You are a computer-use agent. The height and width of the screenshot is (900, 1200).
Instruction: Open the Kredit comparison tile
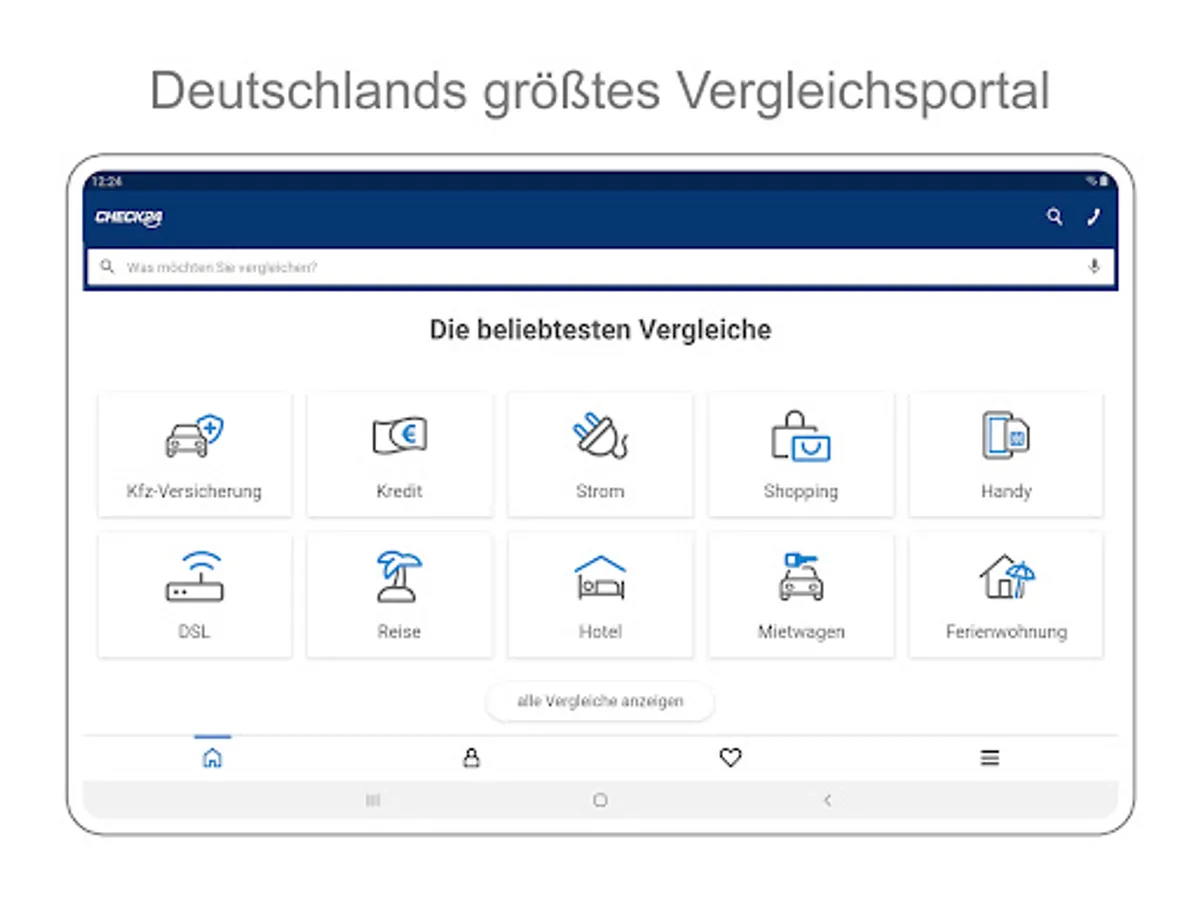pyautogui.click(x=399, y=455)
